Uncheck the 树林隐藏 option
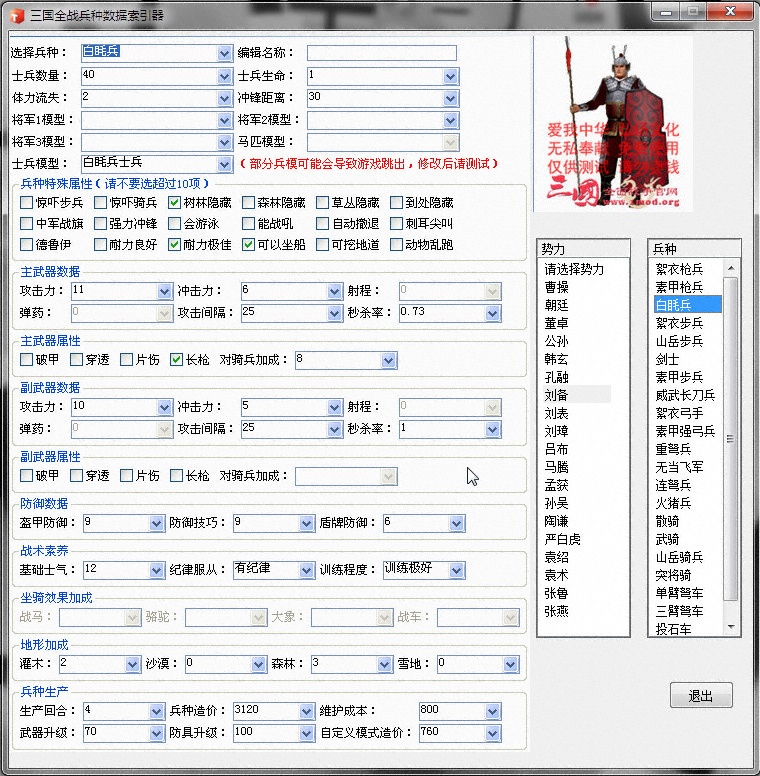 pos(175,202)
